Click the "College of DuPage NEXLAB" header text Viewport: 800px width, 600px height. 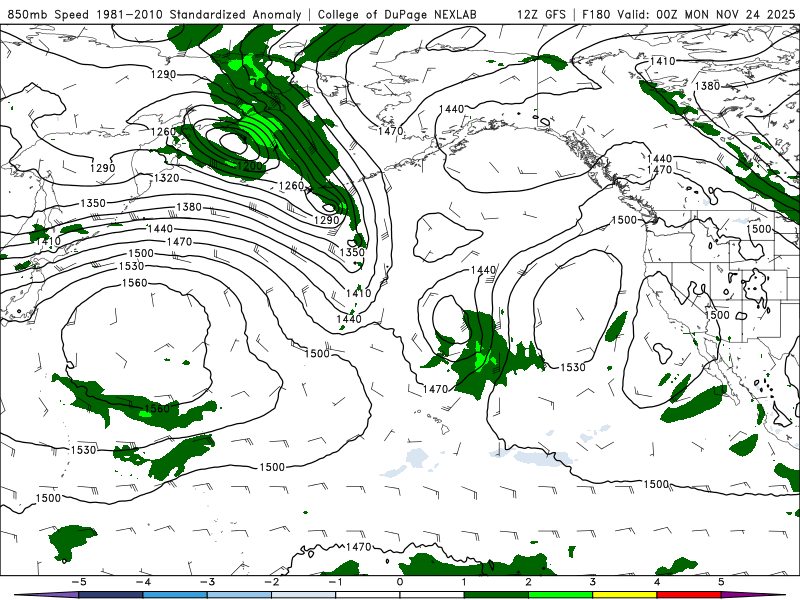tap(397, 14)
